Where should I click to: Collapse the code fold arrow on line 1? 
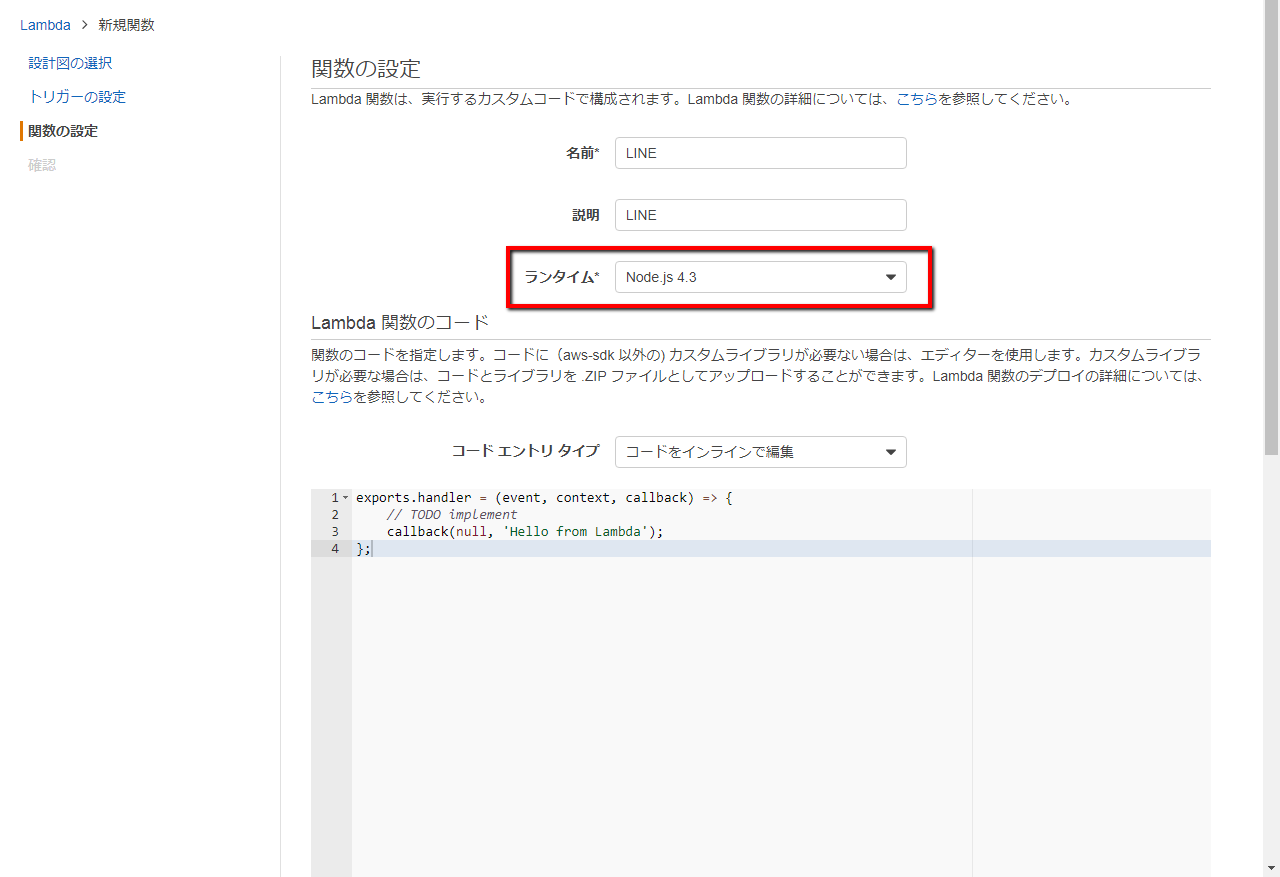coord(346,498)
